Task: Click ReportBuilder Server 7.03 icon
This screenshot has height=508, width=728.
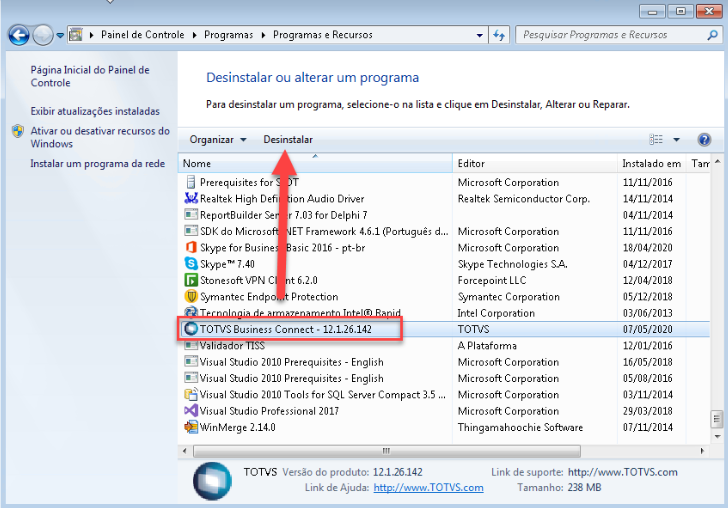Action: point(191,215)
